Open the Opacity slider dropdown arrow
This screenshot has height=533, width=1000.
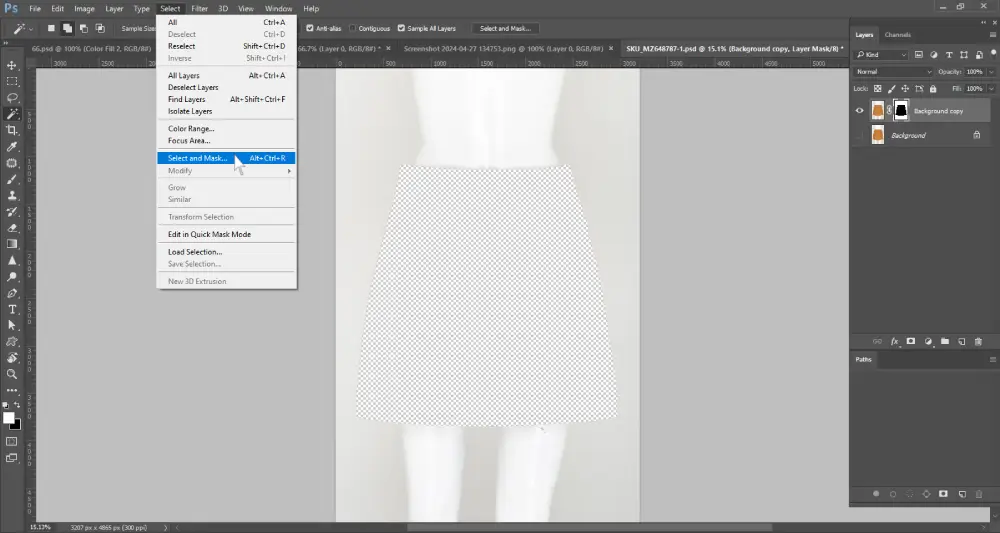[991, 72]
